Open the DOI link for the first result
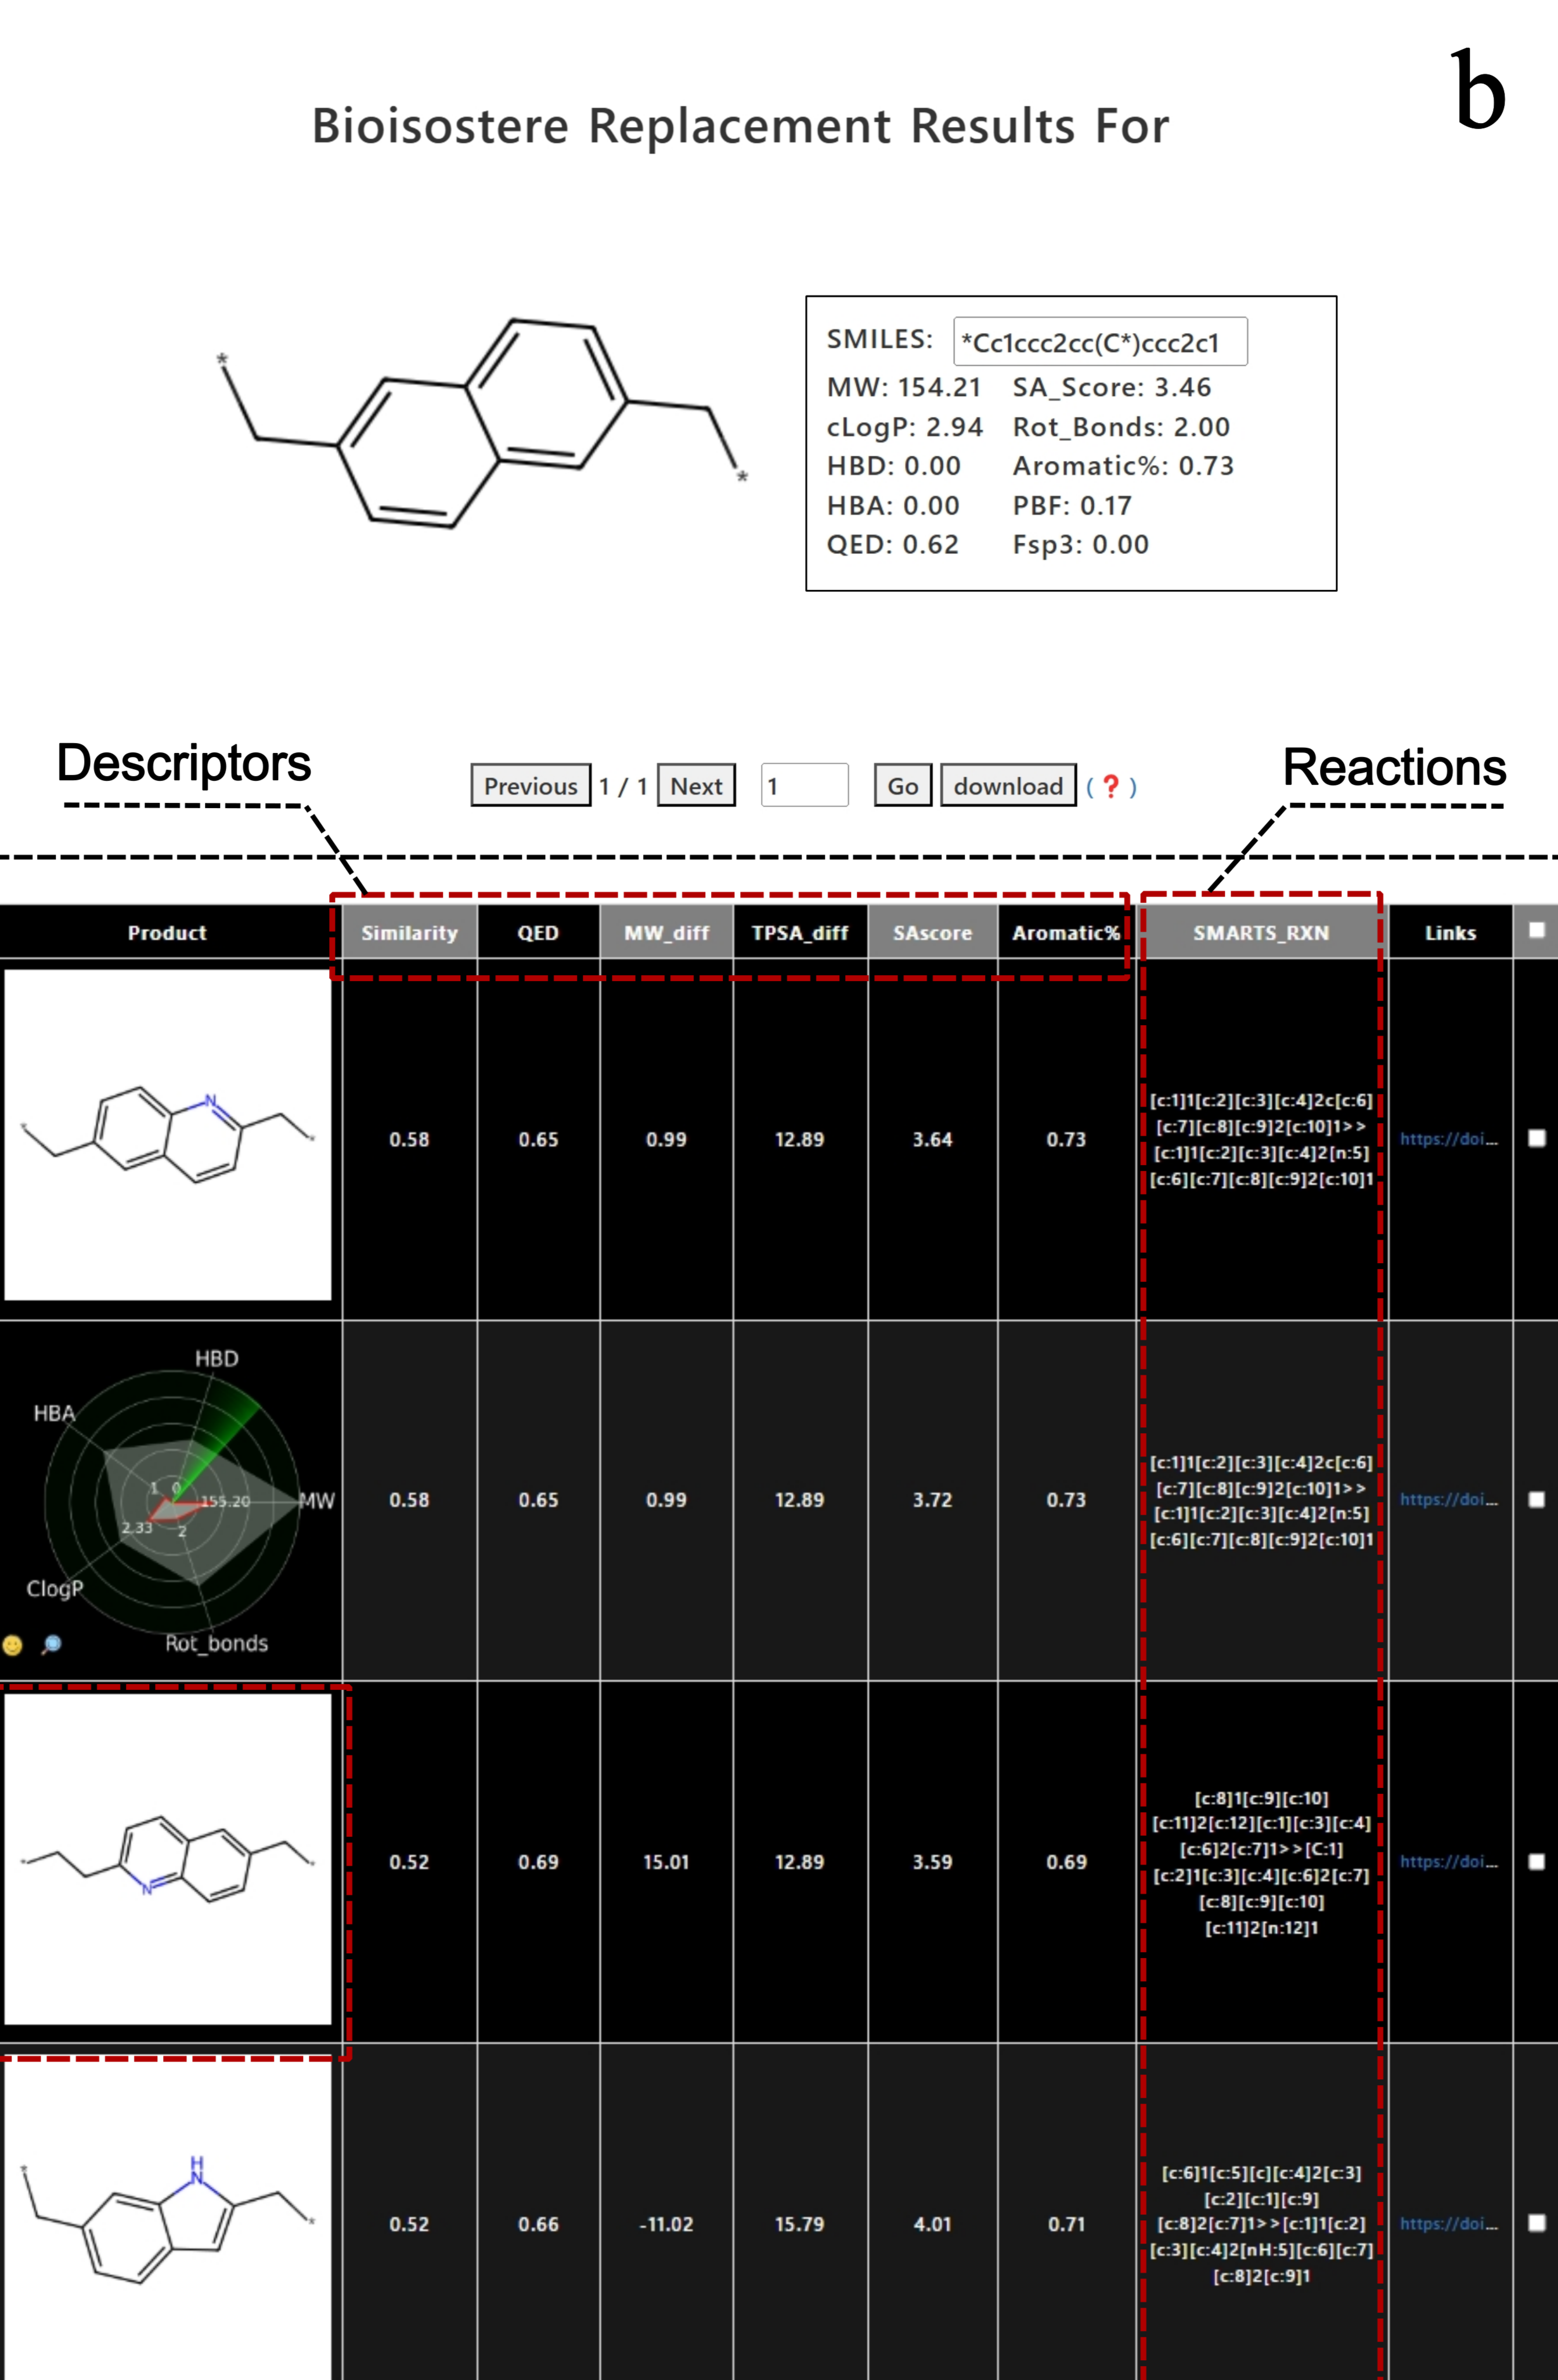Viewport: 1558px width, 2380px height. [x=1448, y=1140]
